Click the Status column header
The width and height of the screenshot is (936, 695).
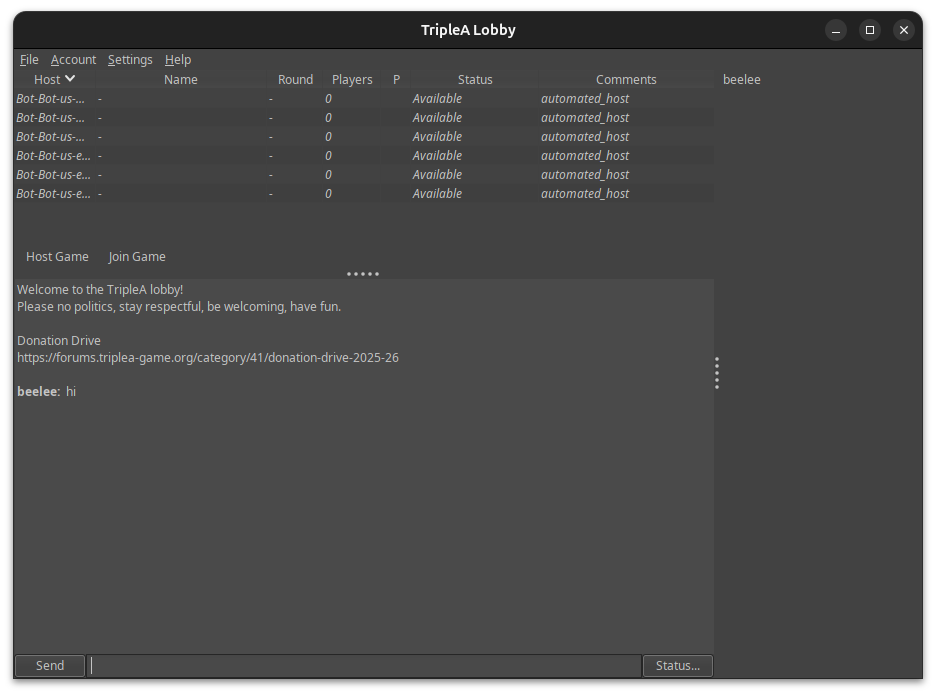[475, 79]
